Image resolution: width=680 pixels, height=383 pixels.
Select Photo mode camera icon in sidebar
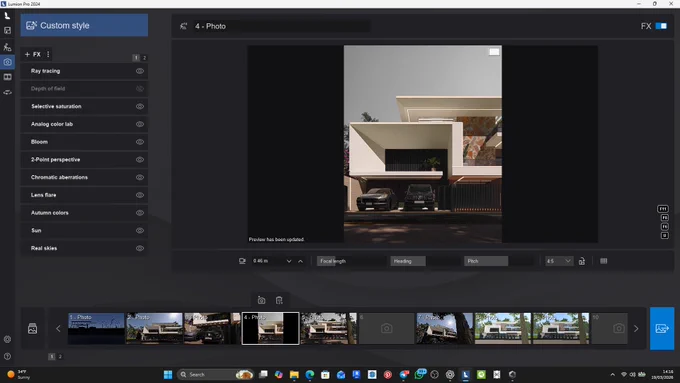click(x=7, y=62)
